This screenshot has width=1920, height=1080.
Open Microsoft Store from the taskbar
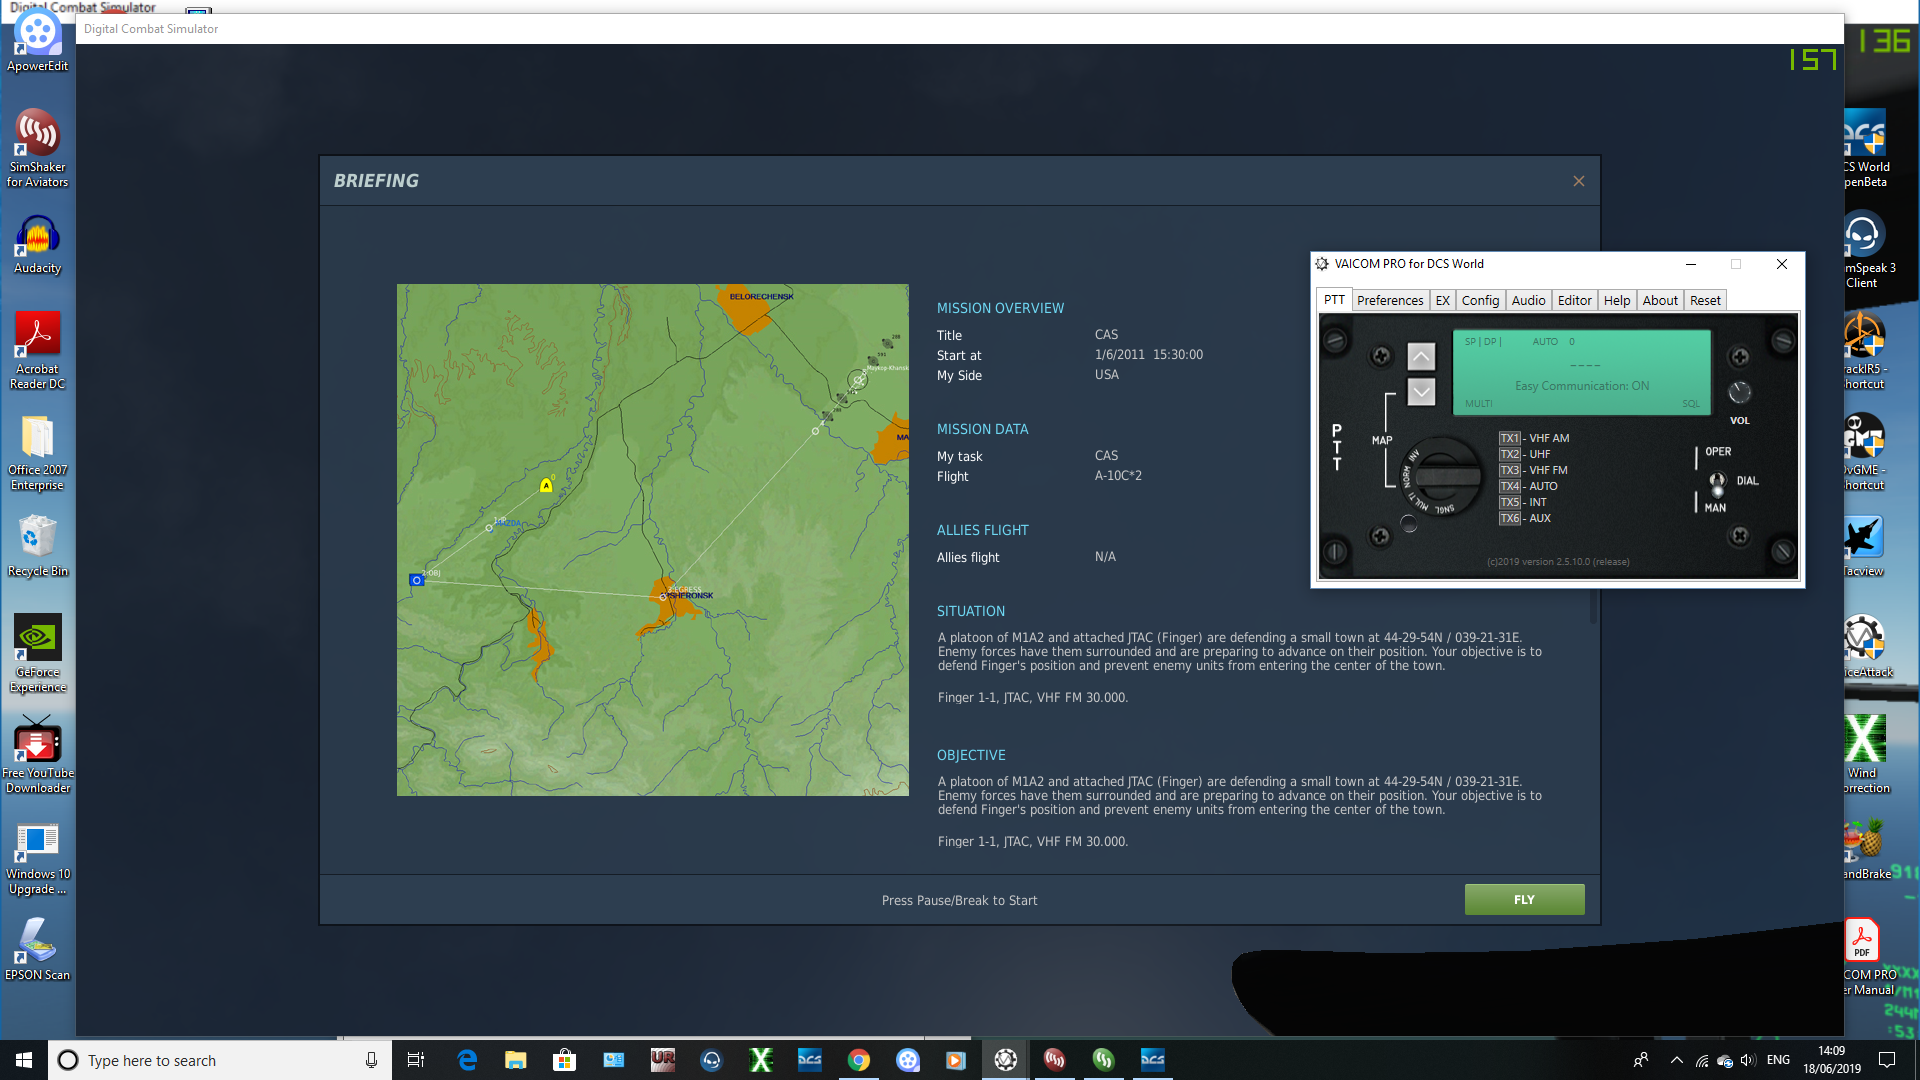click(564, 1060)
